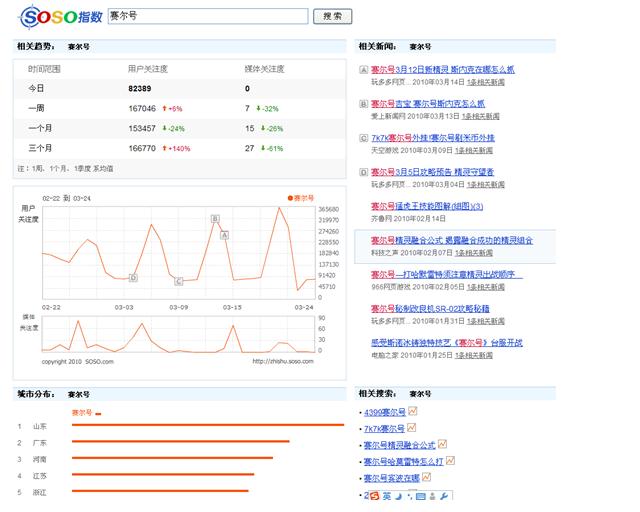Open trend icon beside 赛尔号哈莫雷特怎么打
This screenshot has width=640, height=512.
point(450,461)
